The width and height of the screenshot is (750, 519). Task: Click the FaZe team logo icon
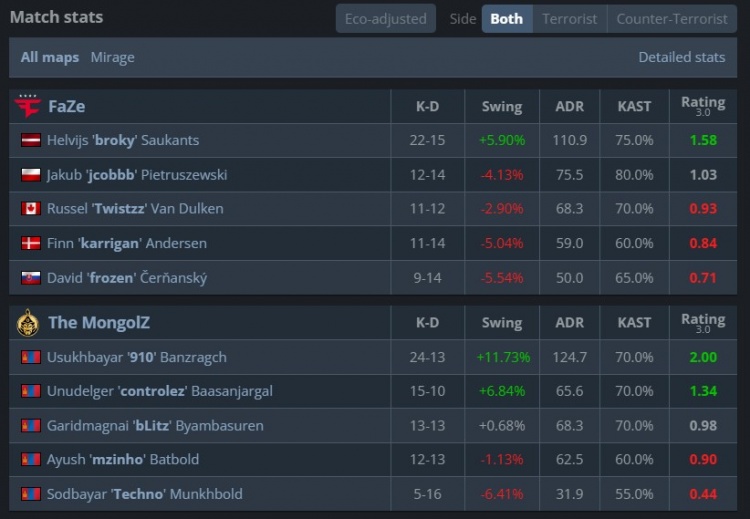pyautogui.click(x=28, y=106)
